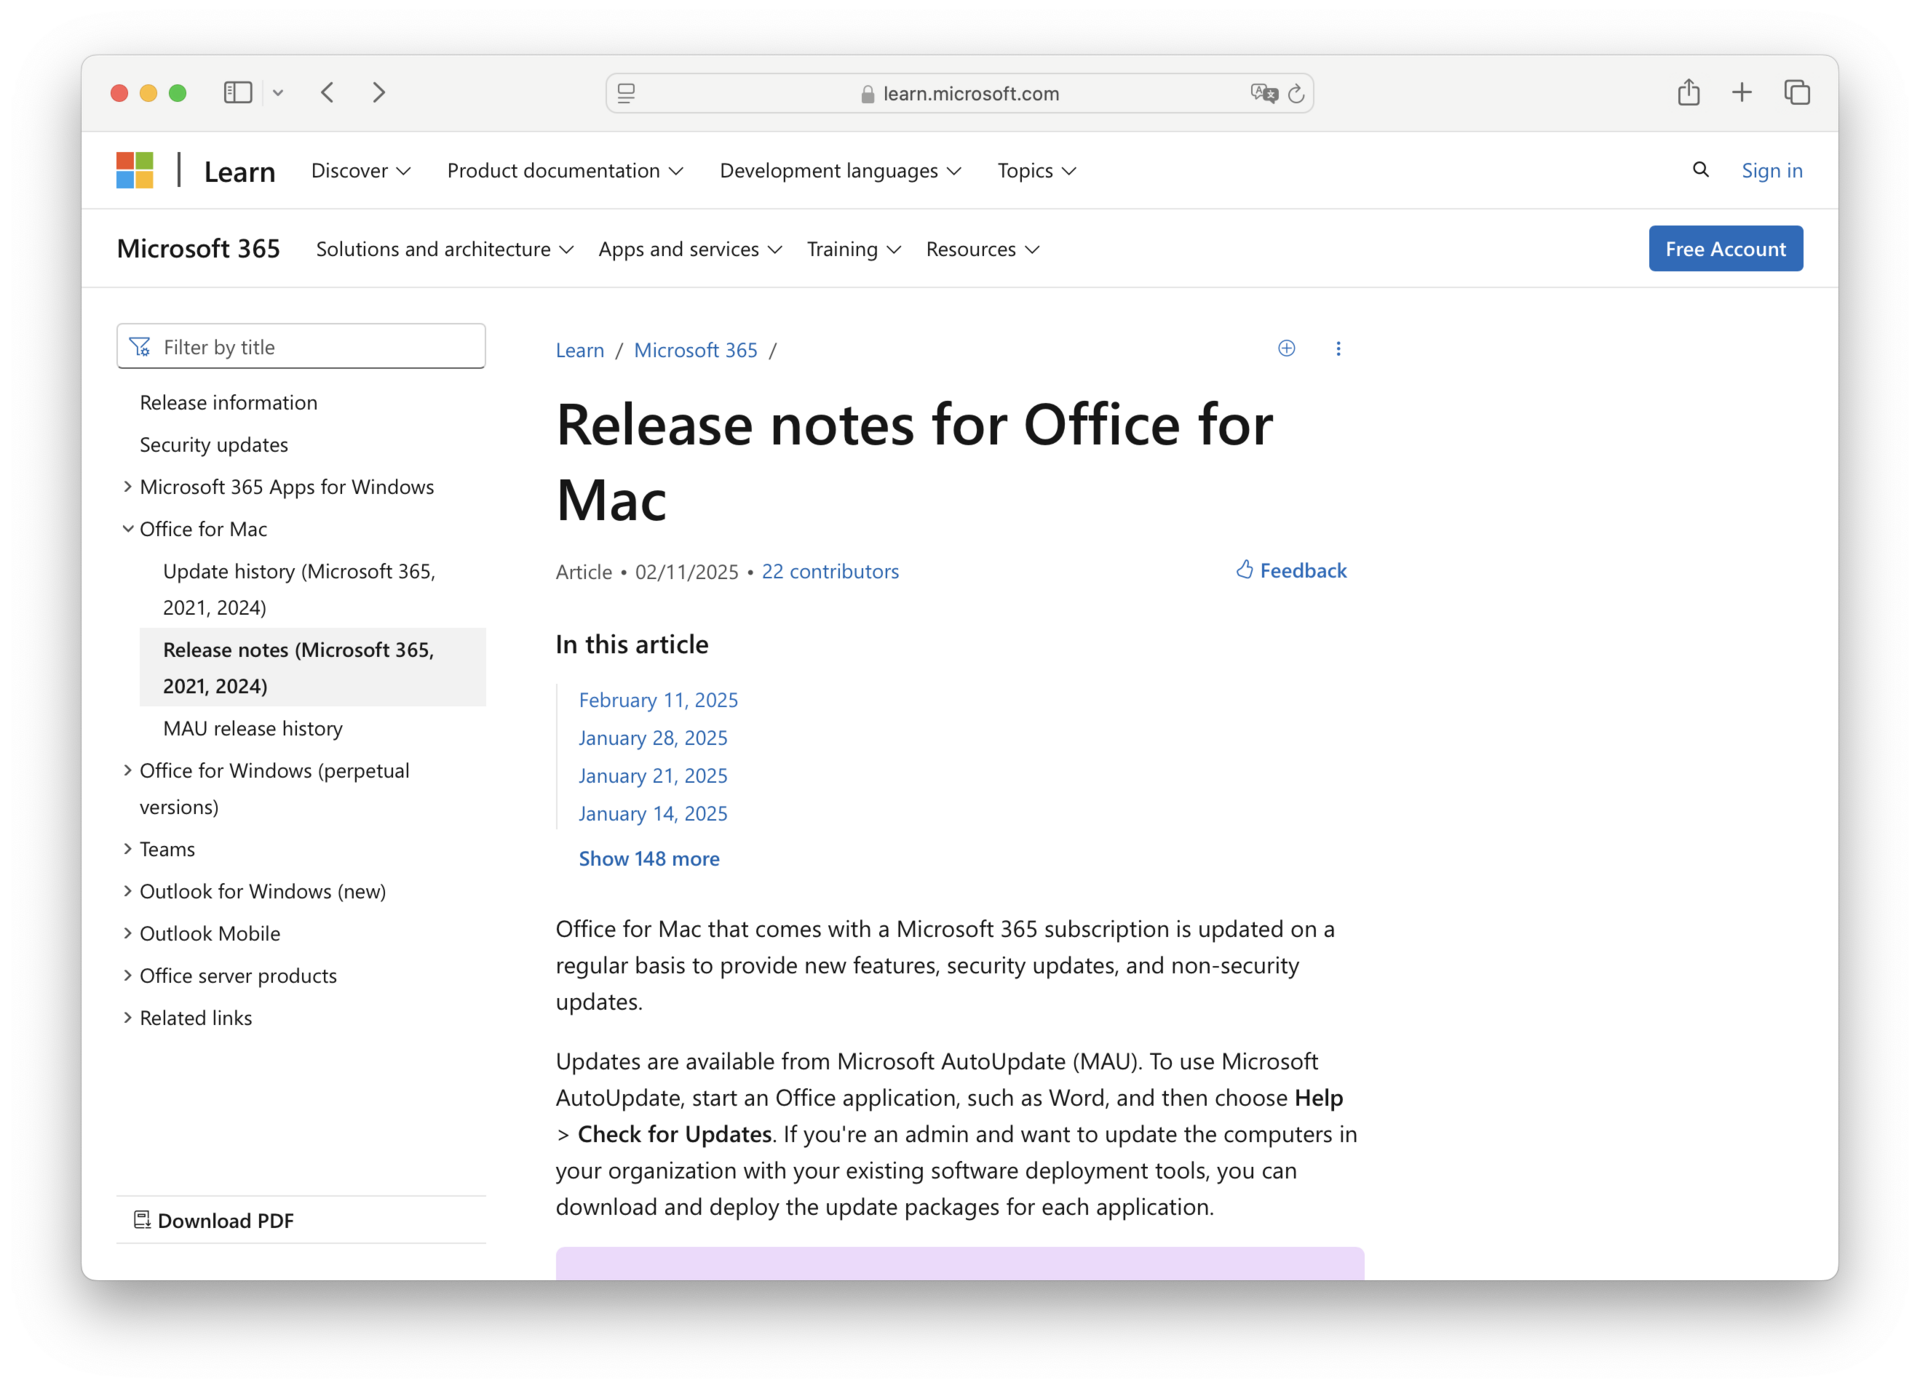Click the translate icon in the address bar
The height and width of the screenshot is (1388, 1920).
1263,93
